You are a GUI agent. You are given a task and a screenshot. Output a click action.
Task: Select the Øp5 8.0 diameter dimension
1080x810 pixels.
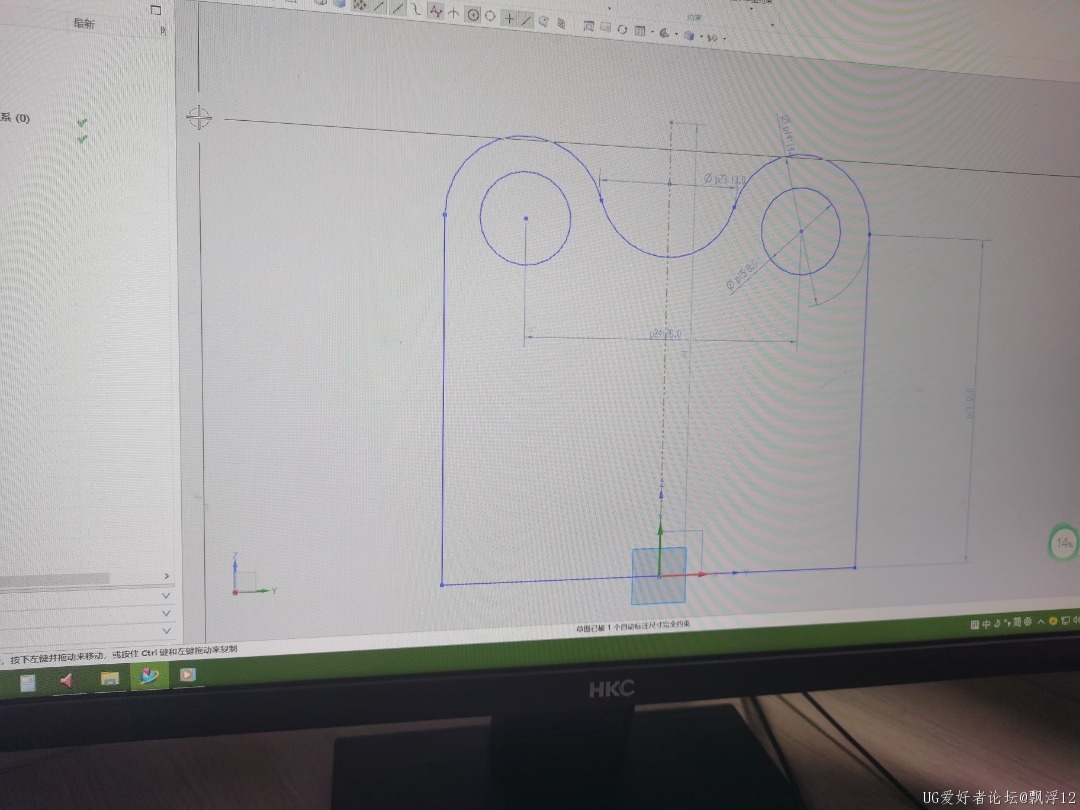point(742,273)
